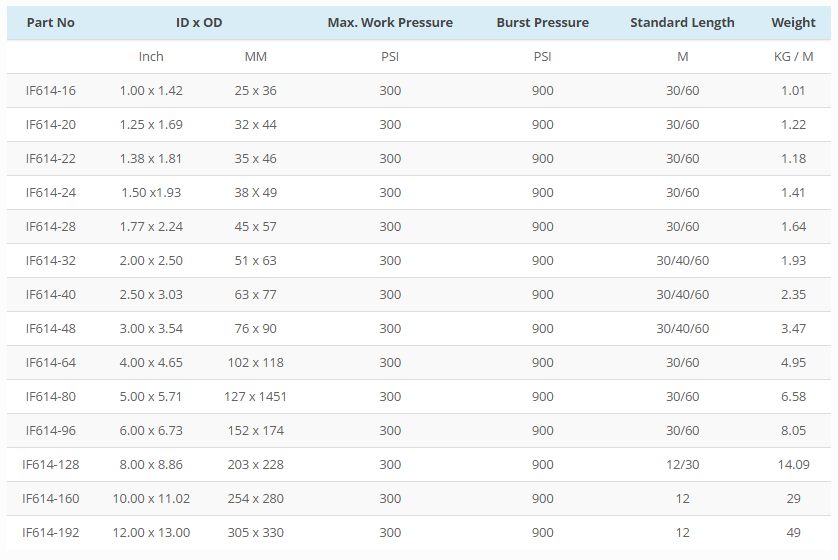Click the Part No column header
This screenshot has width=838, height=560.
click(x=50, y=22)
